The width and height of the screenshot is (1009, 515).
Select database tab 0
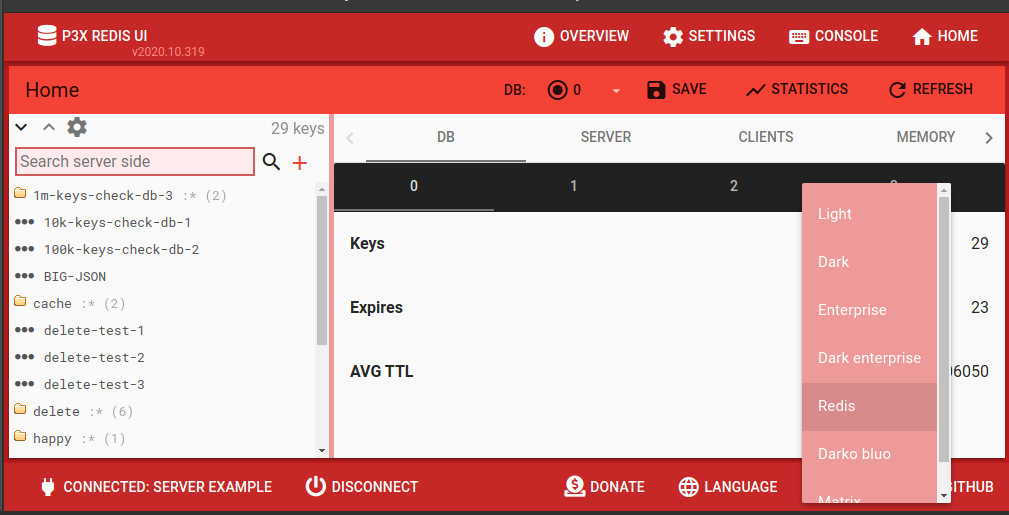[x=414, y=186]
